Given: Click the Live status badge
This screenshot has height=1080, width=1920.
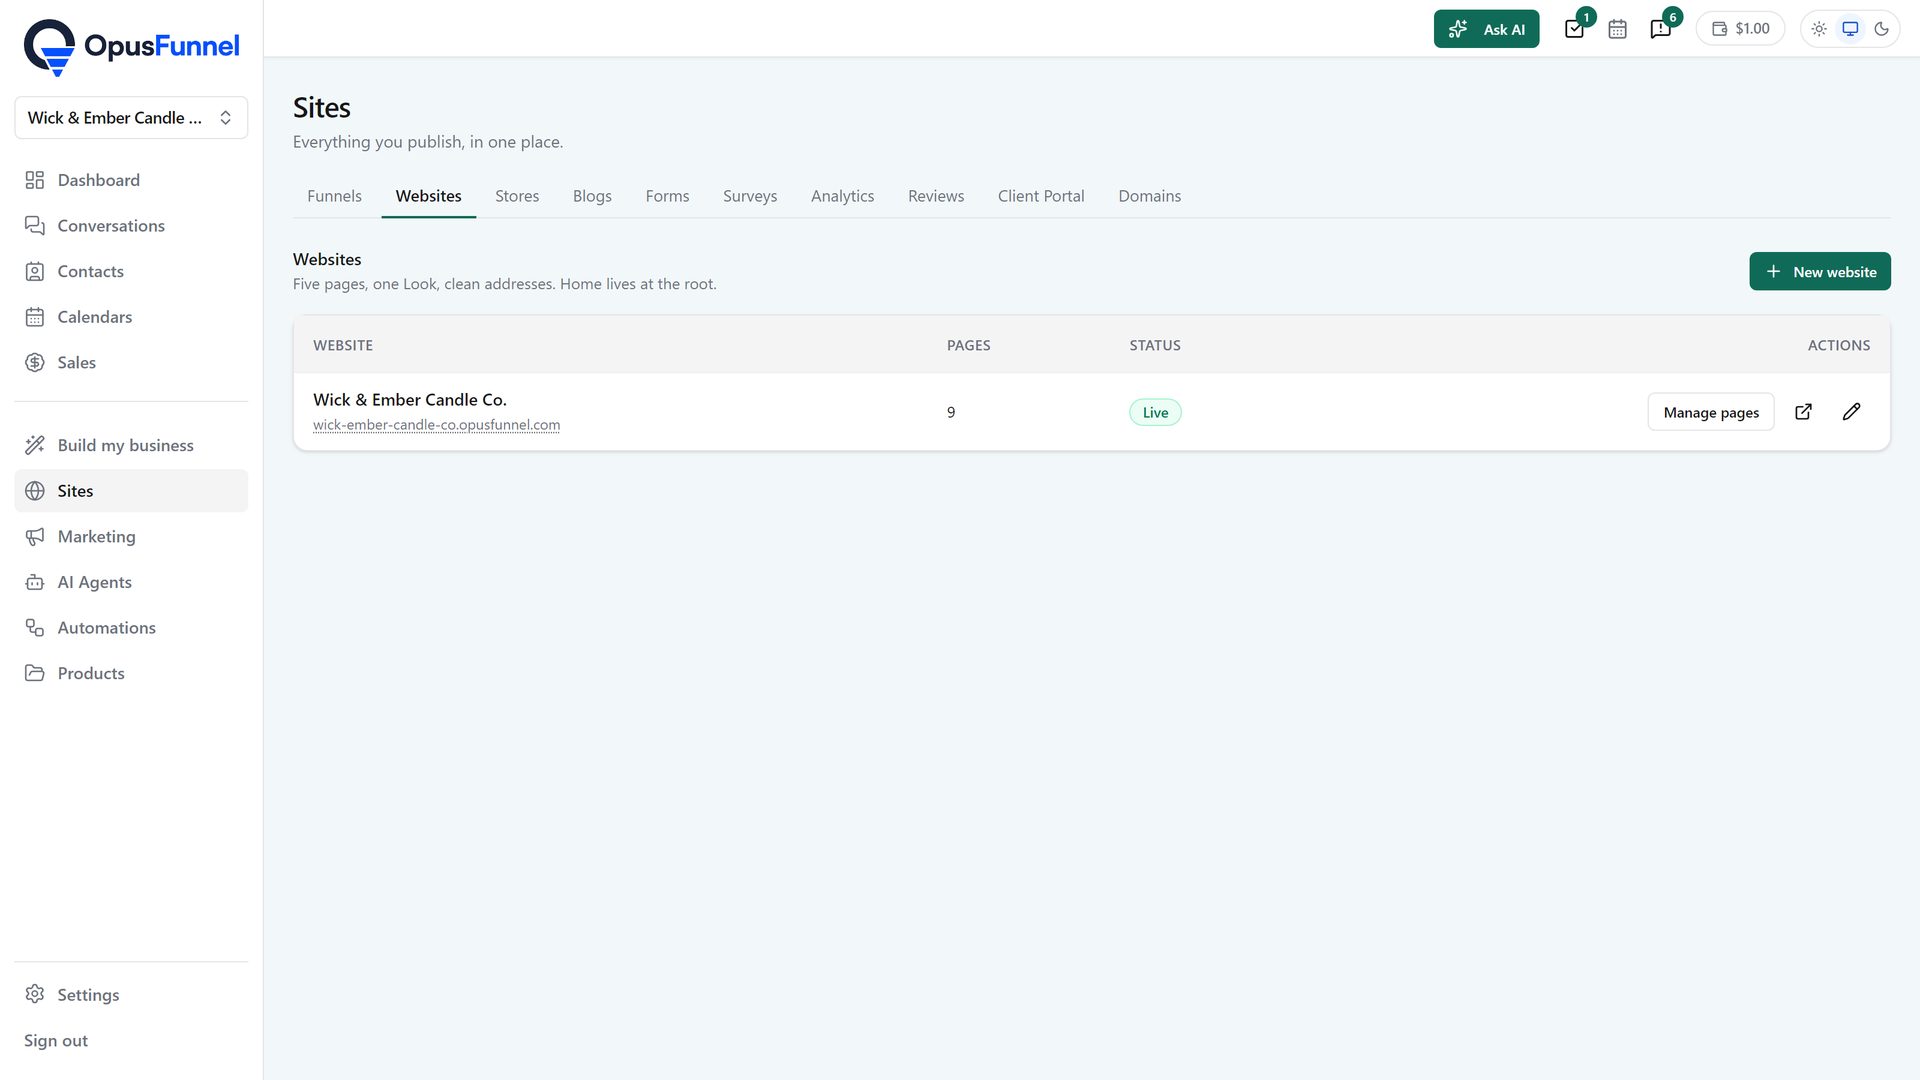Looking at the screenshot, I should (1155, 412).
